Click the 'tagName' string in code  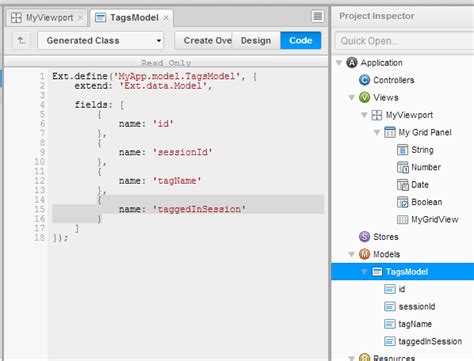(177, 181)
